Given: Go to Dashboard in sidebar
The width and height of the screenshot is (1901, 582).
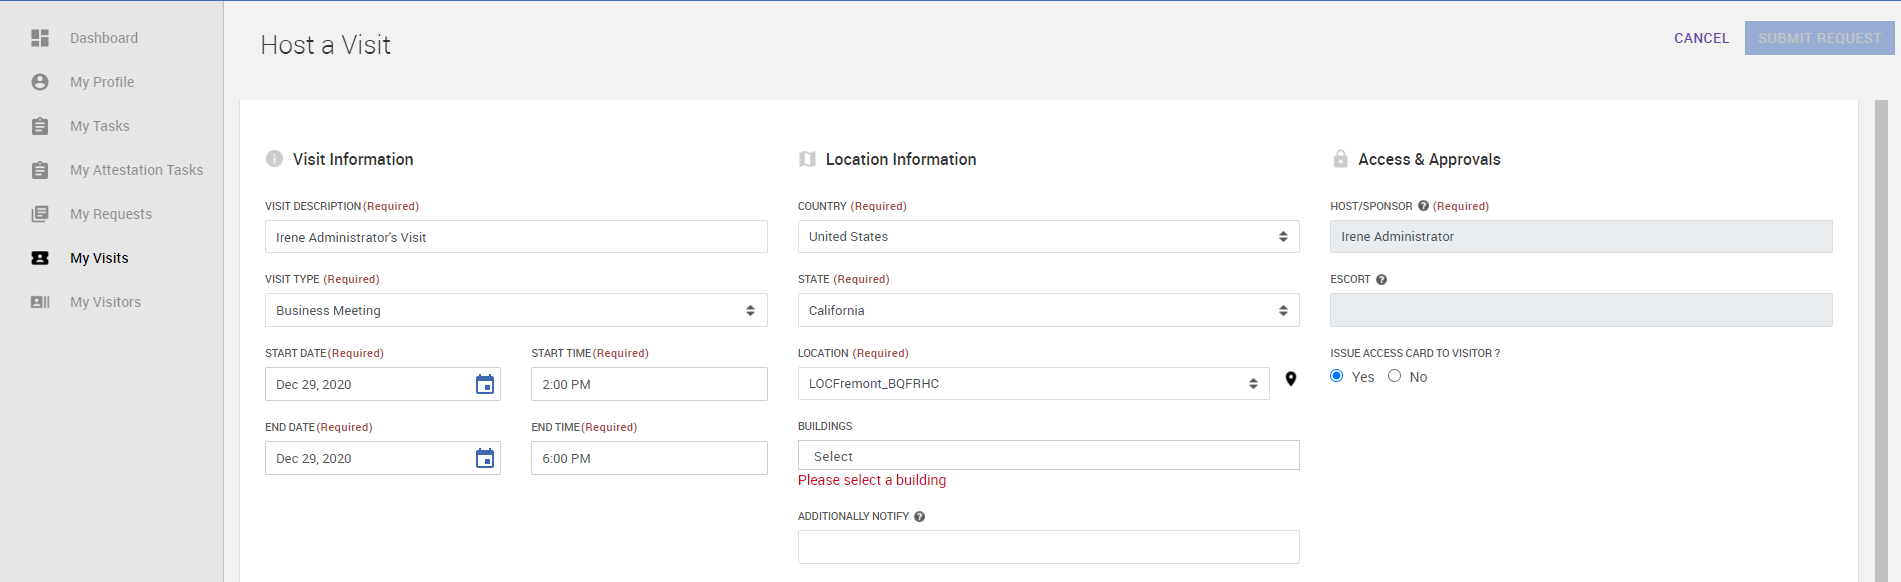Looking at the screenshot, I should coord(104,38).
